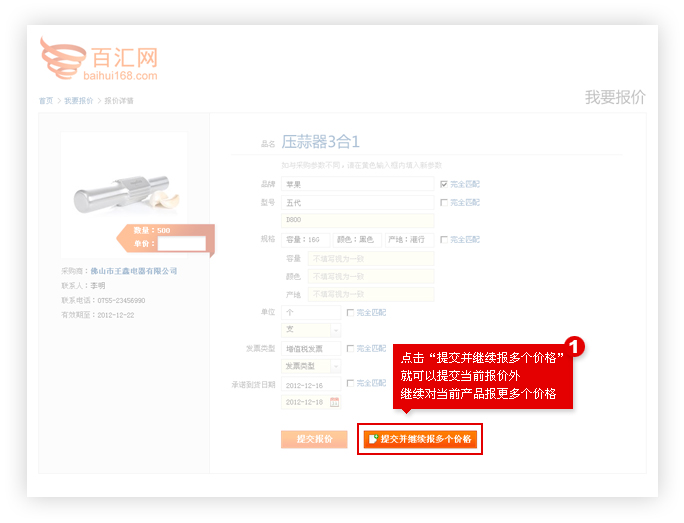Focus the yellow model field containing D800
The width and height of the screenshot is (684, 523).
click(x=358, y=220)
